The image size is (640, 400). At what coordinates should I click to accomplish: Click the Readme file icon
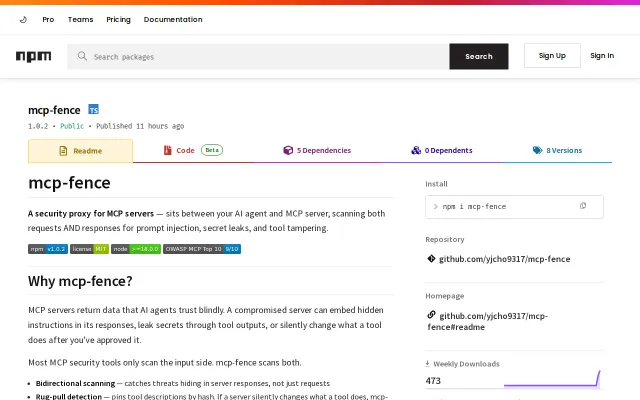63,151
